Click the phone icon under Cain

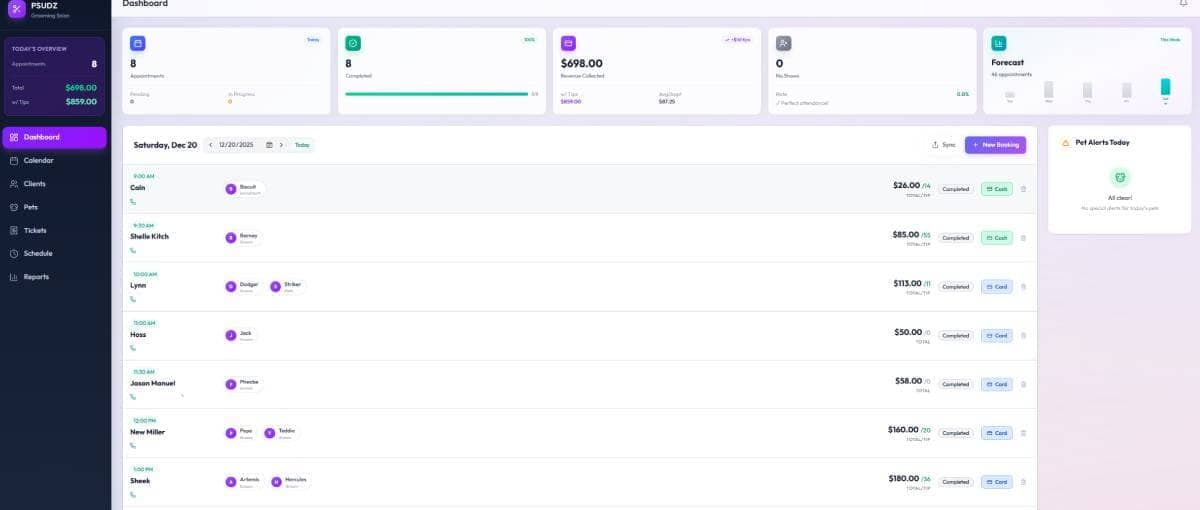pos(133,202)
